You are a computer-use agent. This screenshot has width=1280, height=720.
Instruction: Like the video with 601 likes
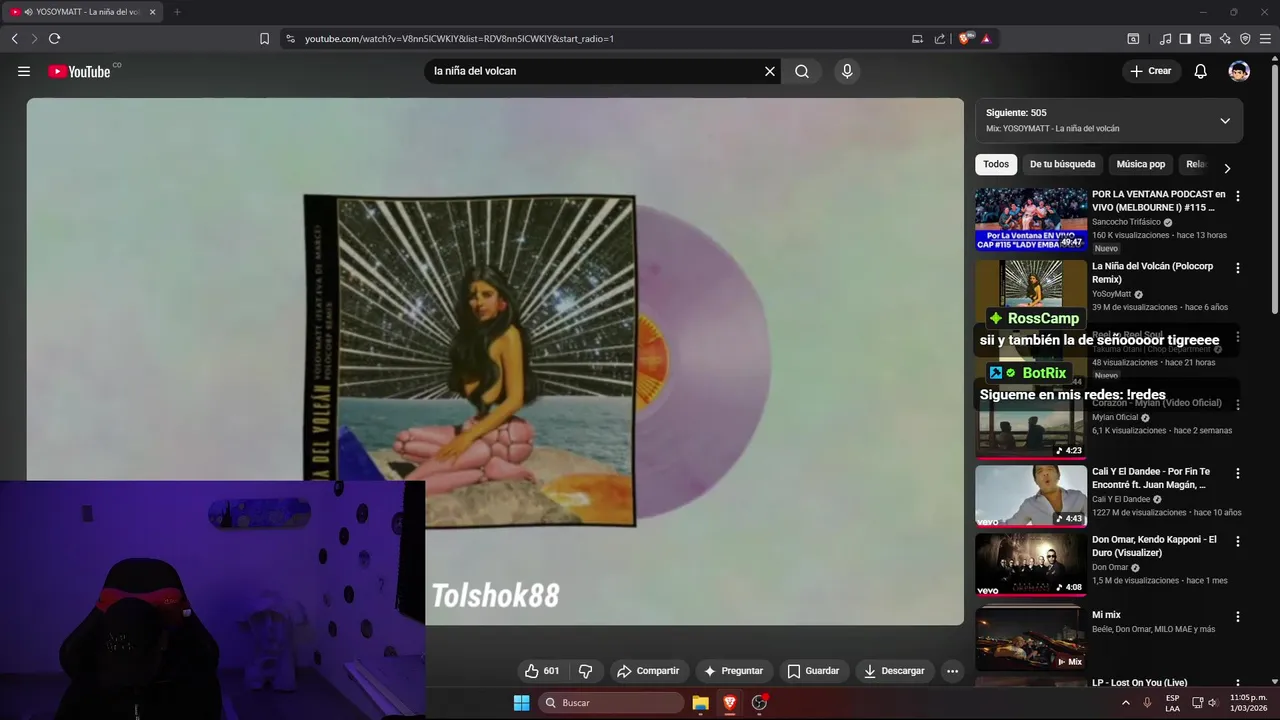tap(542, 671)
